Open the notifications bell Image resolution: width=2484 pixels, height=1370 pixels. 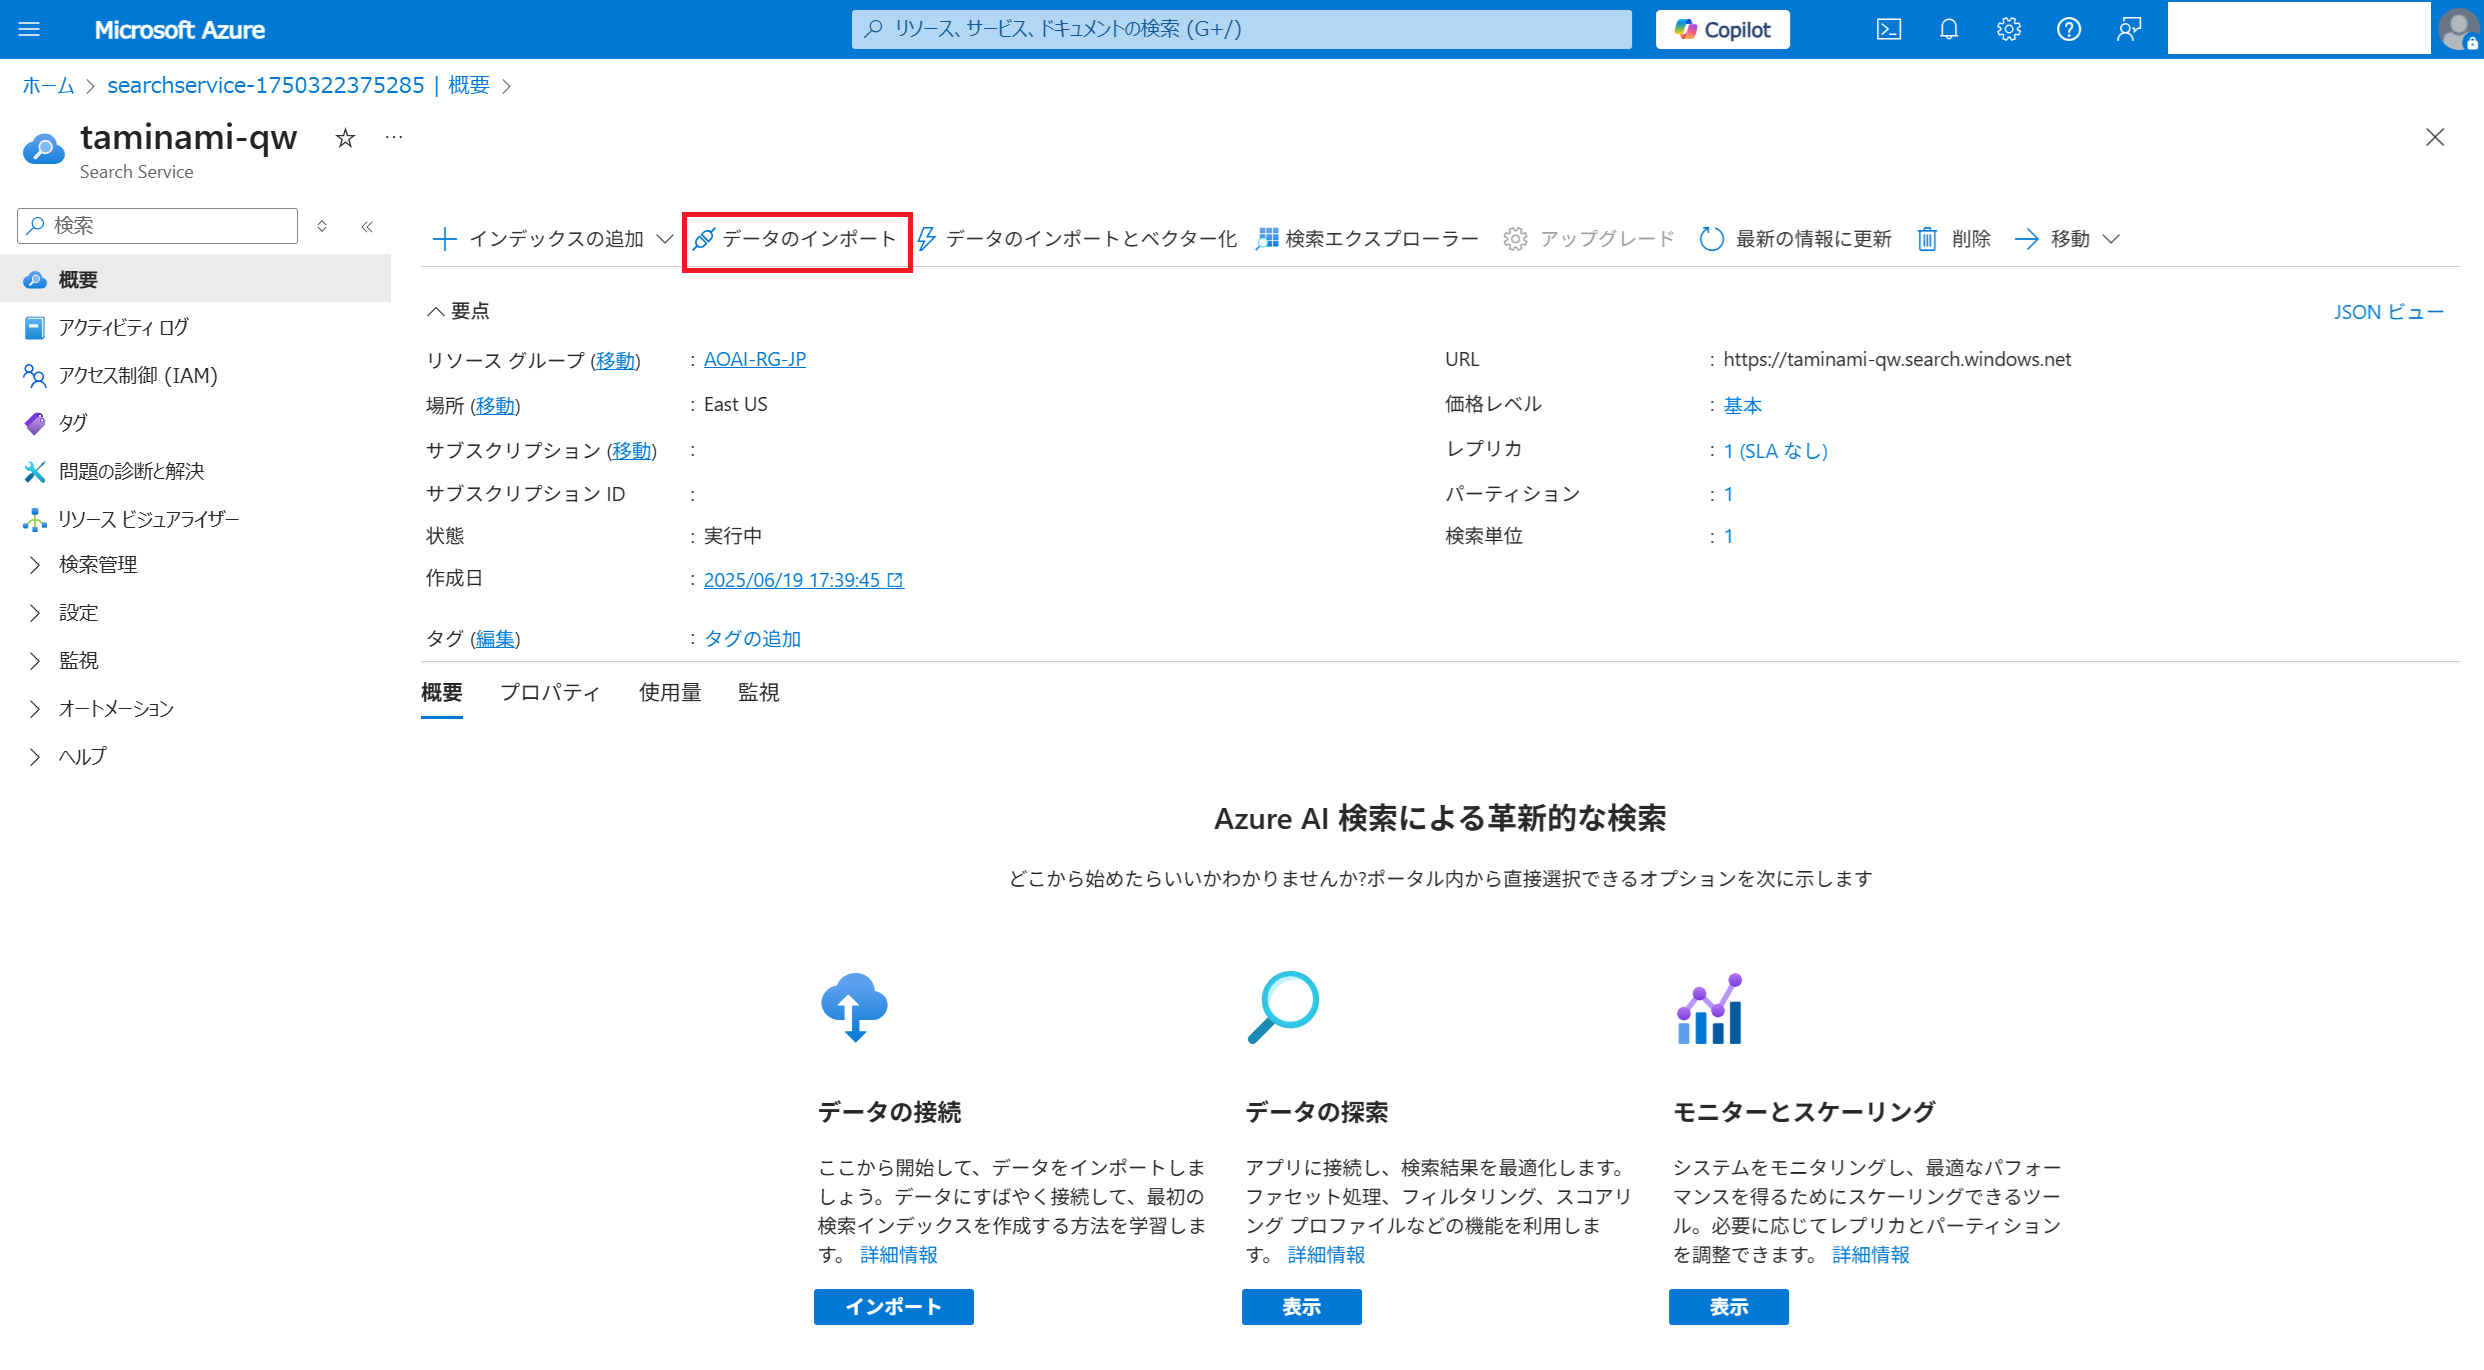point(1948,29)
